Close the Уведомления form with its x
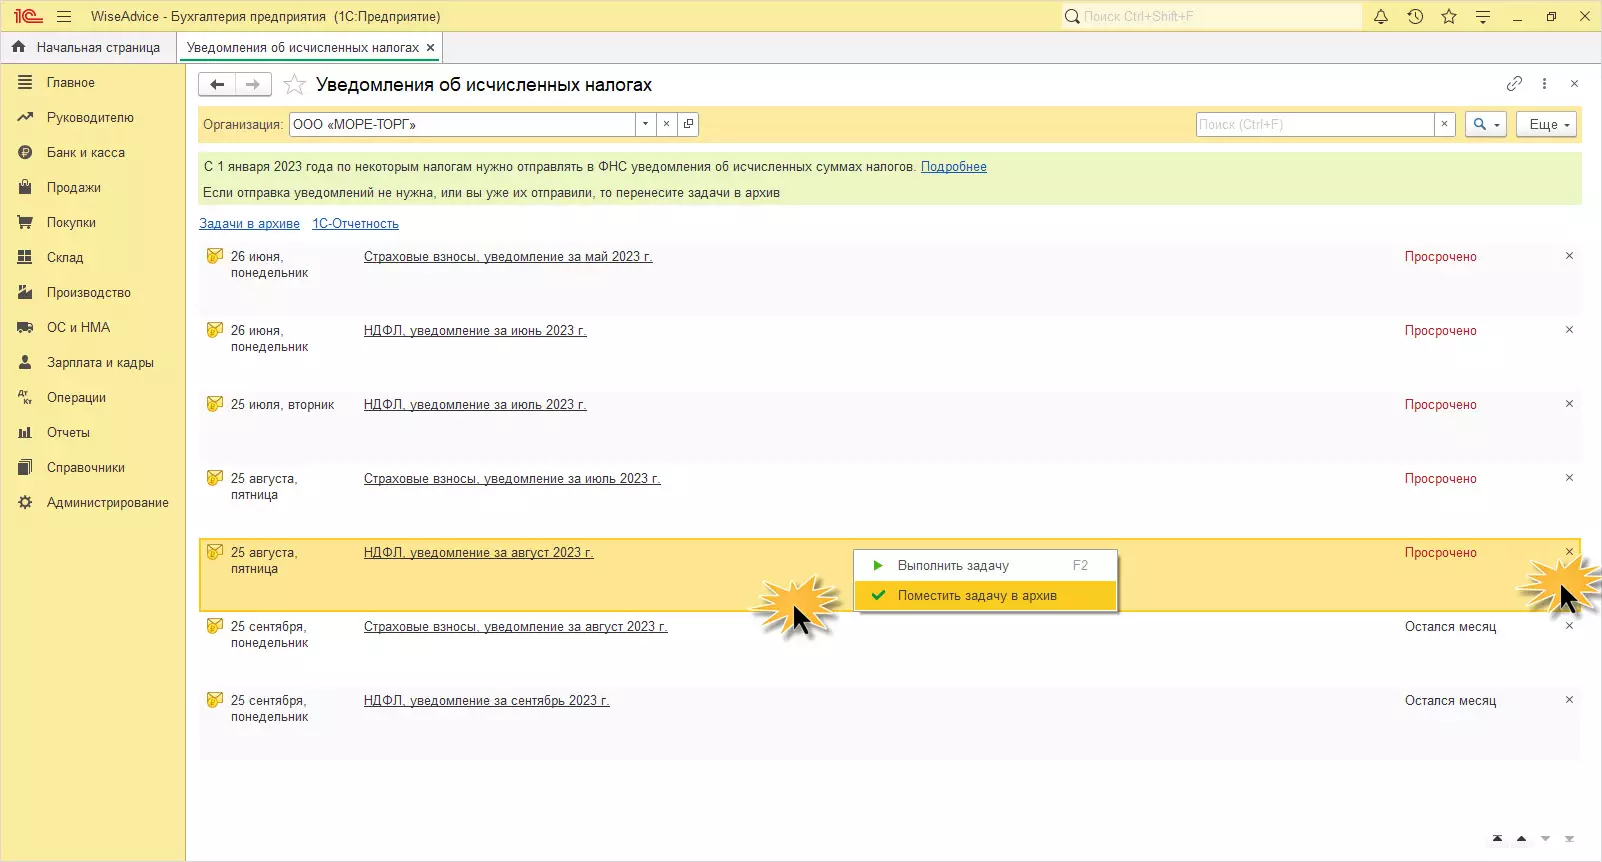Image resolution: width=1602 pixels, height=862 pixels. point(1574,84)
